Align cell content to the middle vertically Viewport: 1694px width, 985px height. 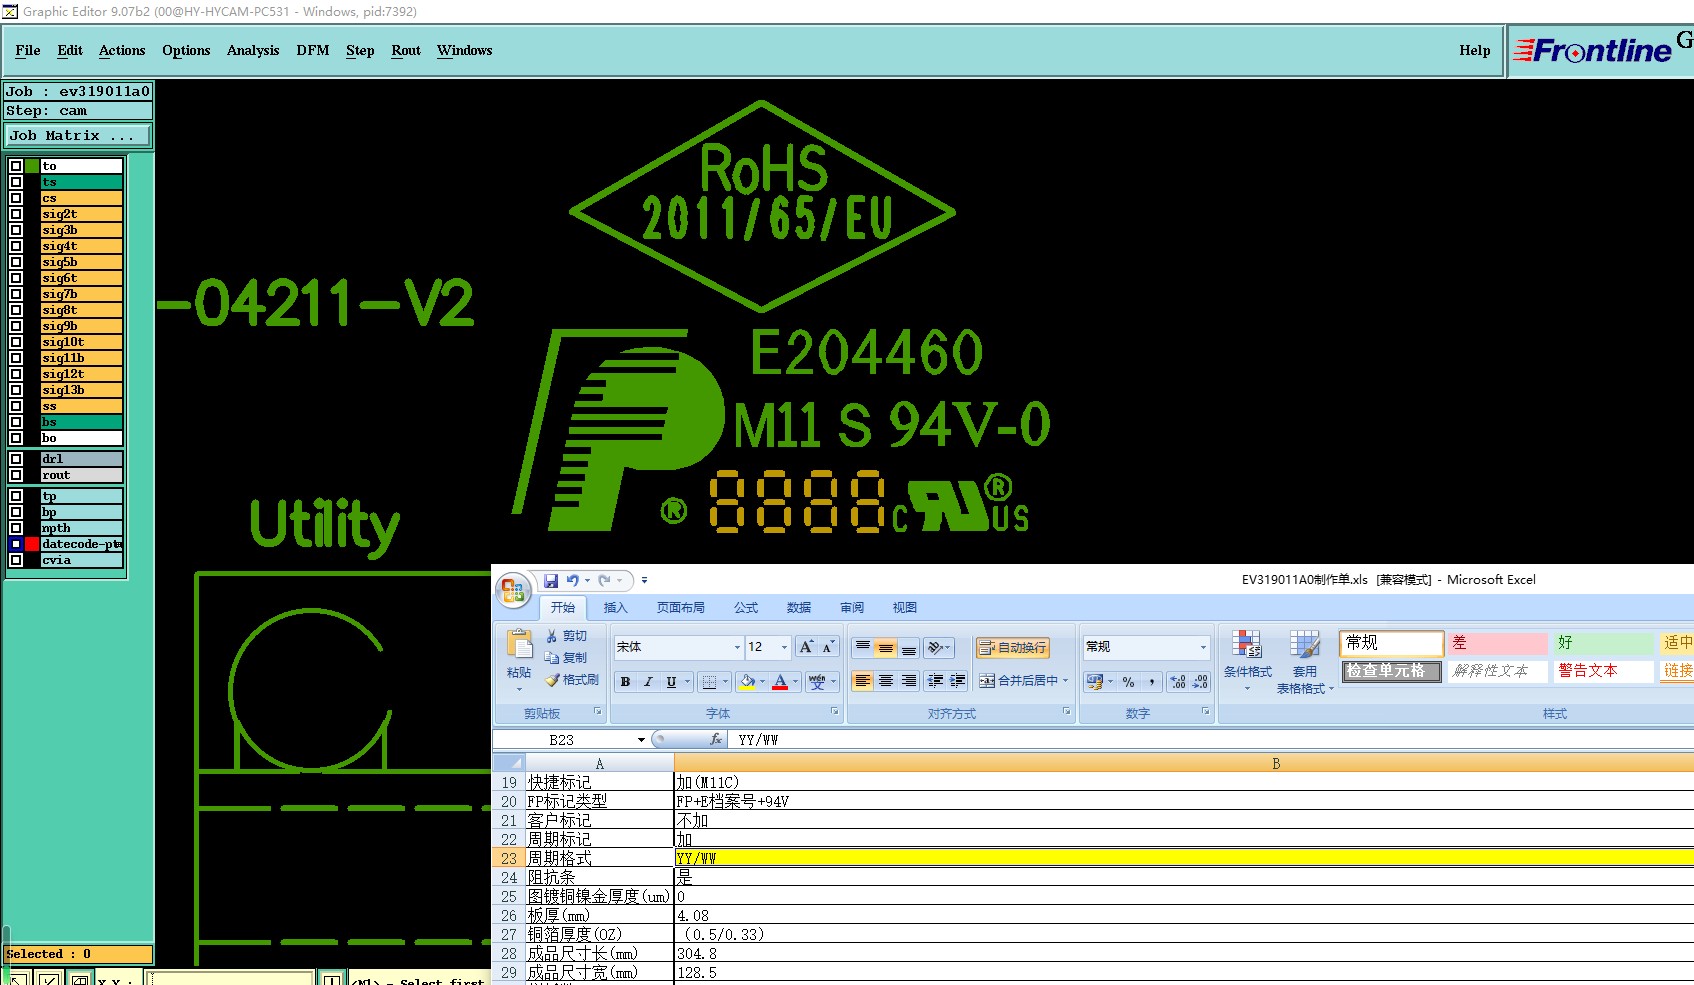[x=886, y=647]
